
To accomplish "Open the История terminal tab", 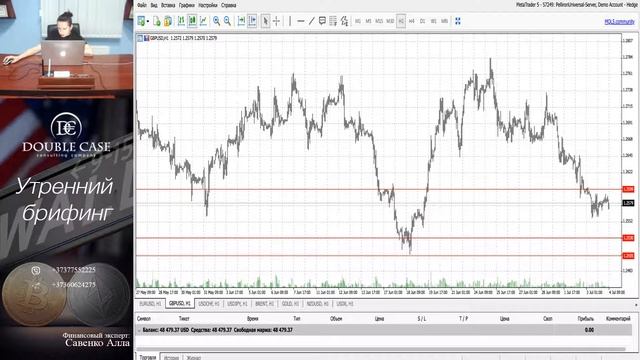I will coord(171,358).
